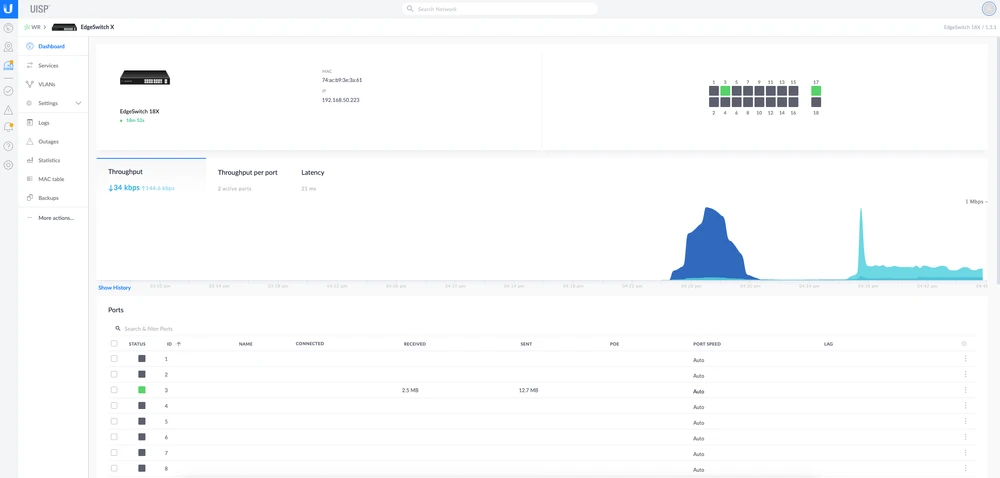The image size is (1000, 478).
Task: Expand the Settings submenu in the sidebar
Action: pos(78,103)
